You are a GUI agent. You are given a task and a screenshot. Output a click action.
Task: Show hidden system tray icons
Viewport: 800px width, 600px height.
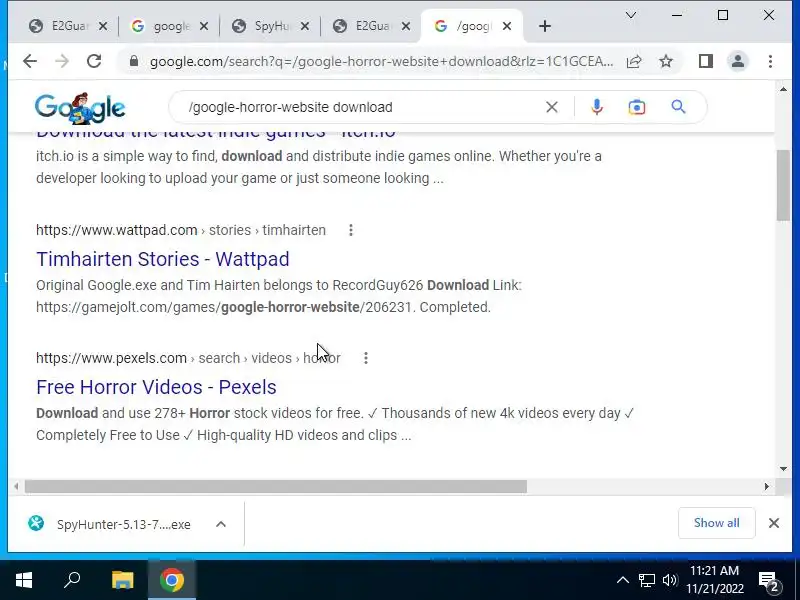[x=622, y=580]
